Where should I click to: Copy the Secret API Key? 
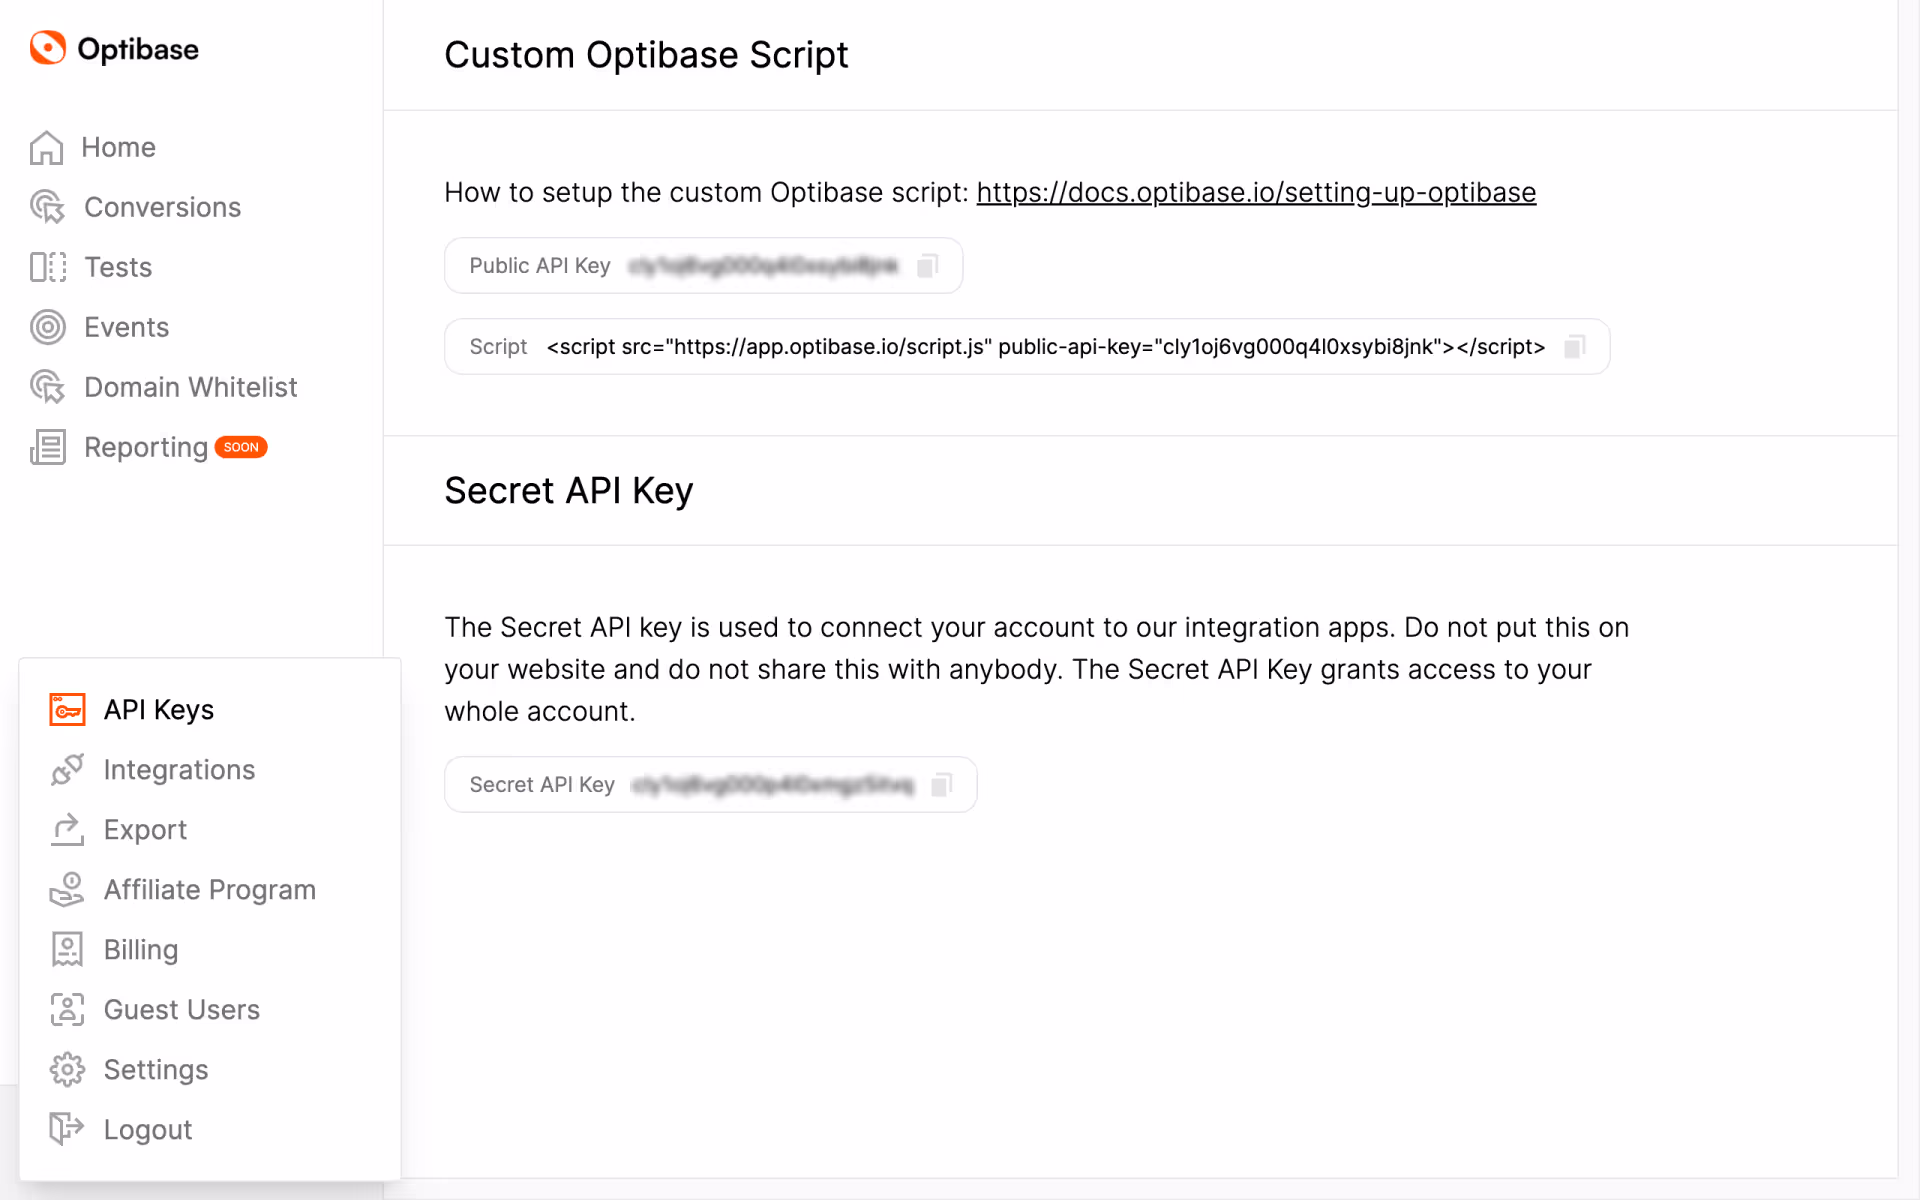click(941, 785)
